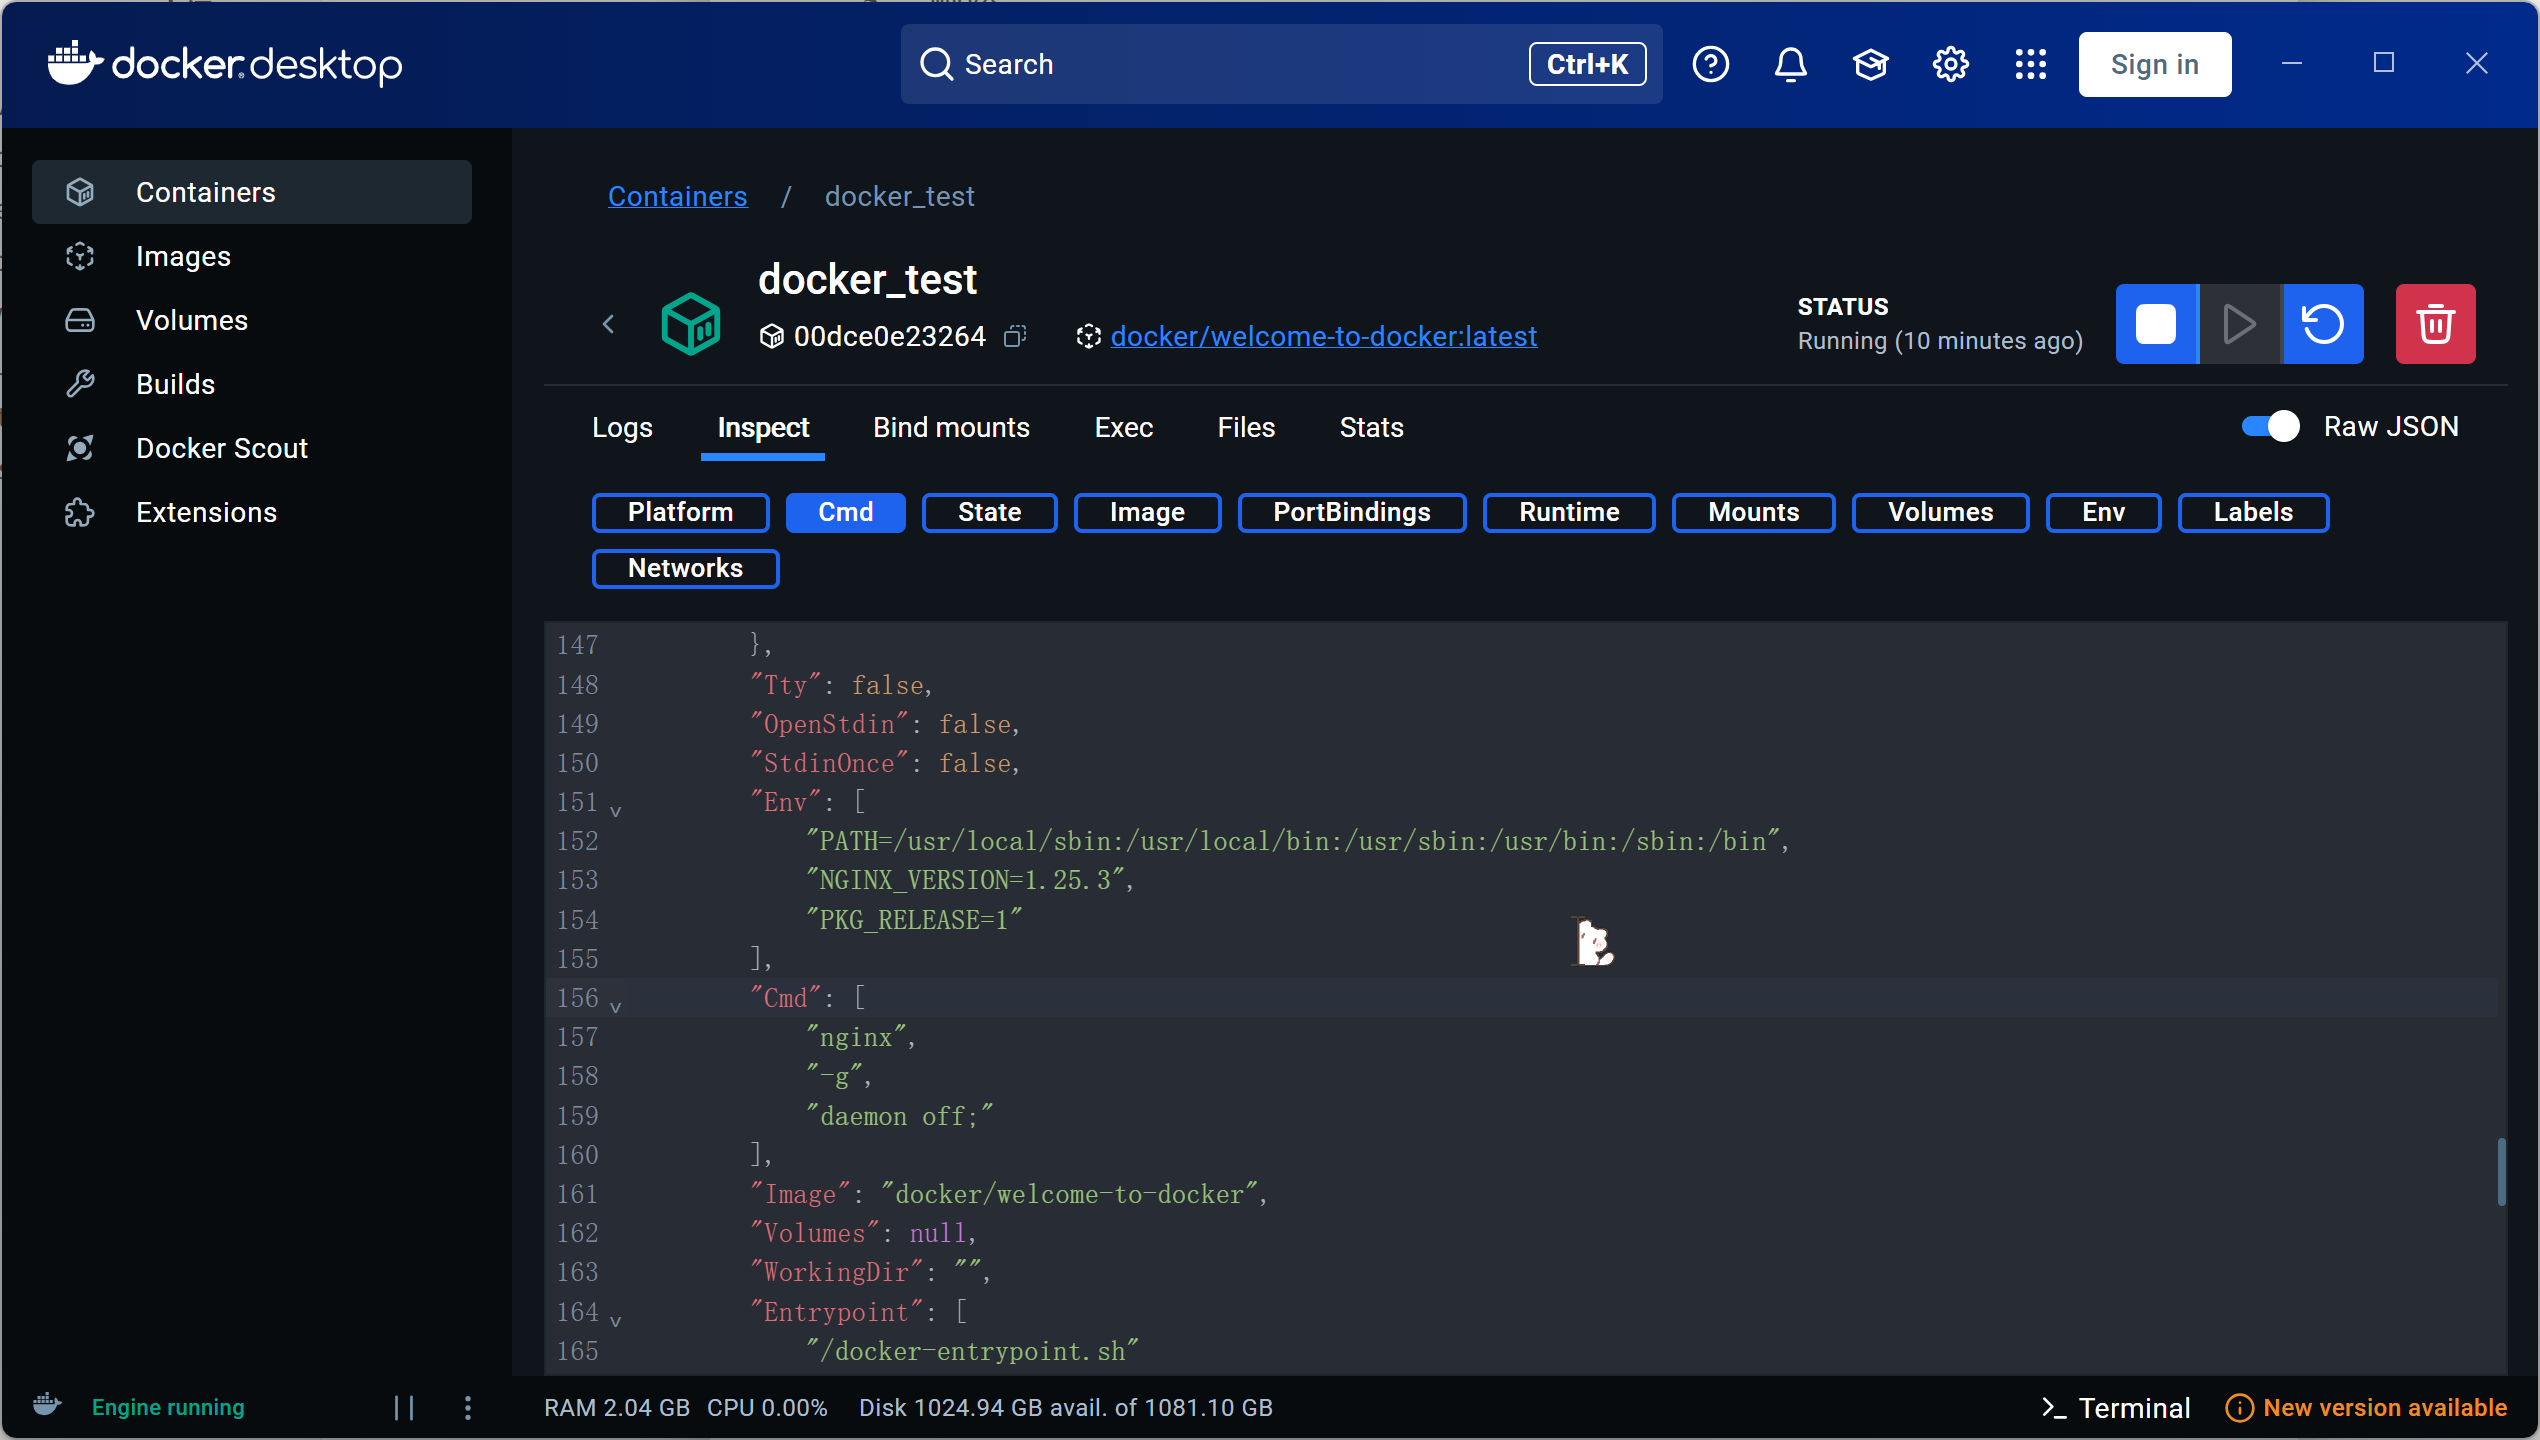Open the docker/welcome-to-docker:latest image link
Viewport: 2540px width, 1440px height.
(x=1323, y=336)
